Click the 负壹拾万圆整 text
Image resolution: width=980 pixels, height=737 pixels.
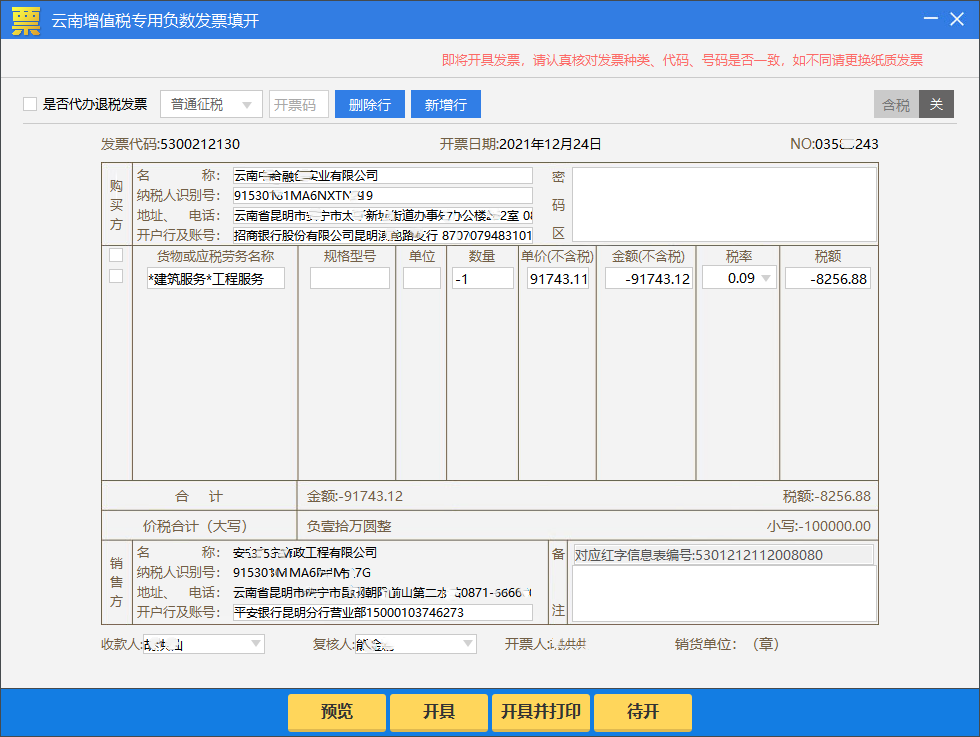point(349,526)
